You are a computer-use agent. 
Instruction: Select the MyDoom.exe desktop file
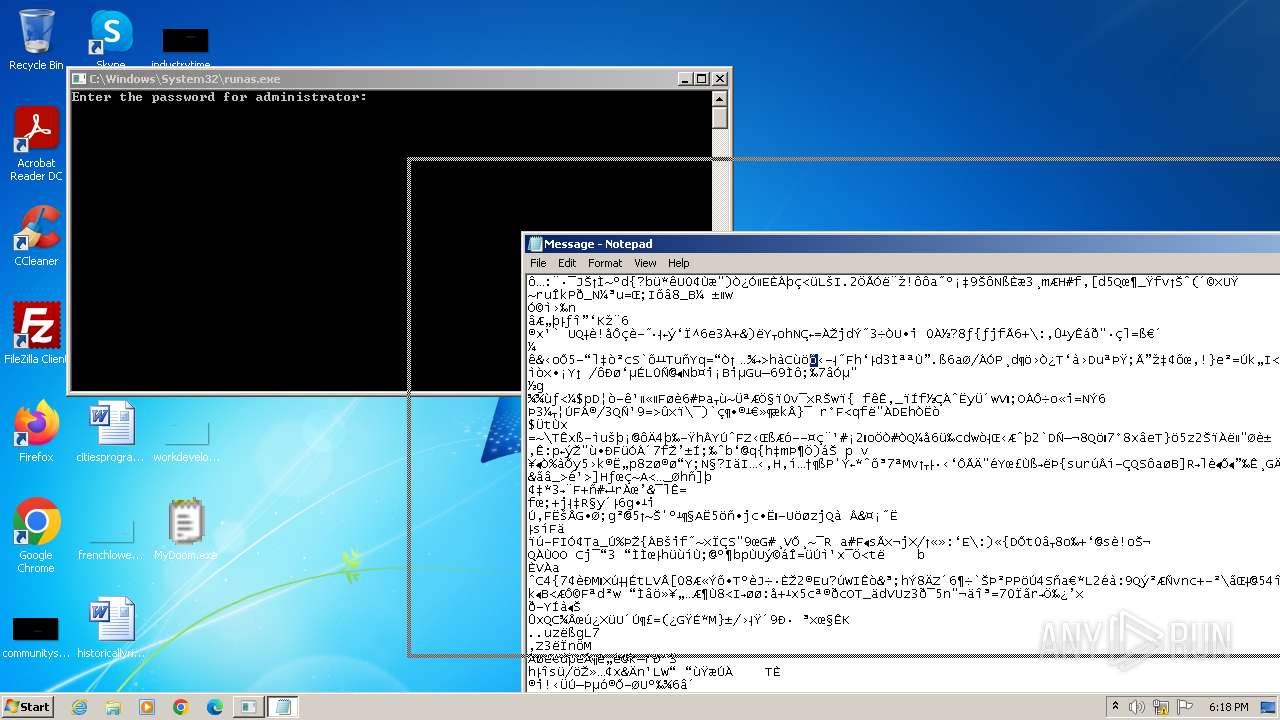pos(186,529)
